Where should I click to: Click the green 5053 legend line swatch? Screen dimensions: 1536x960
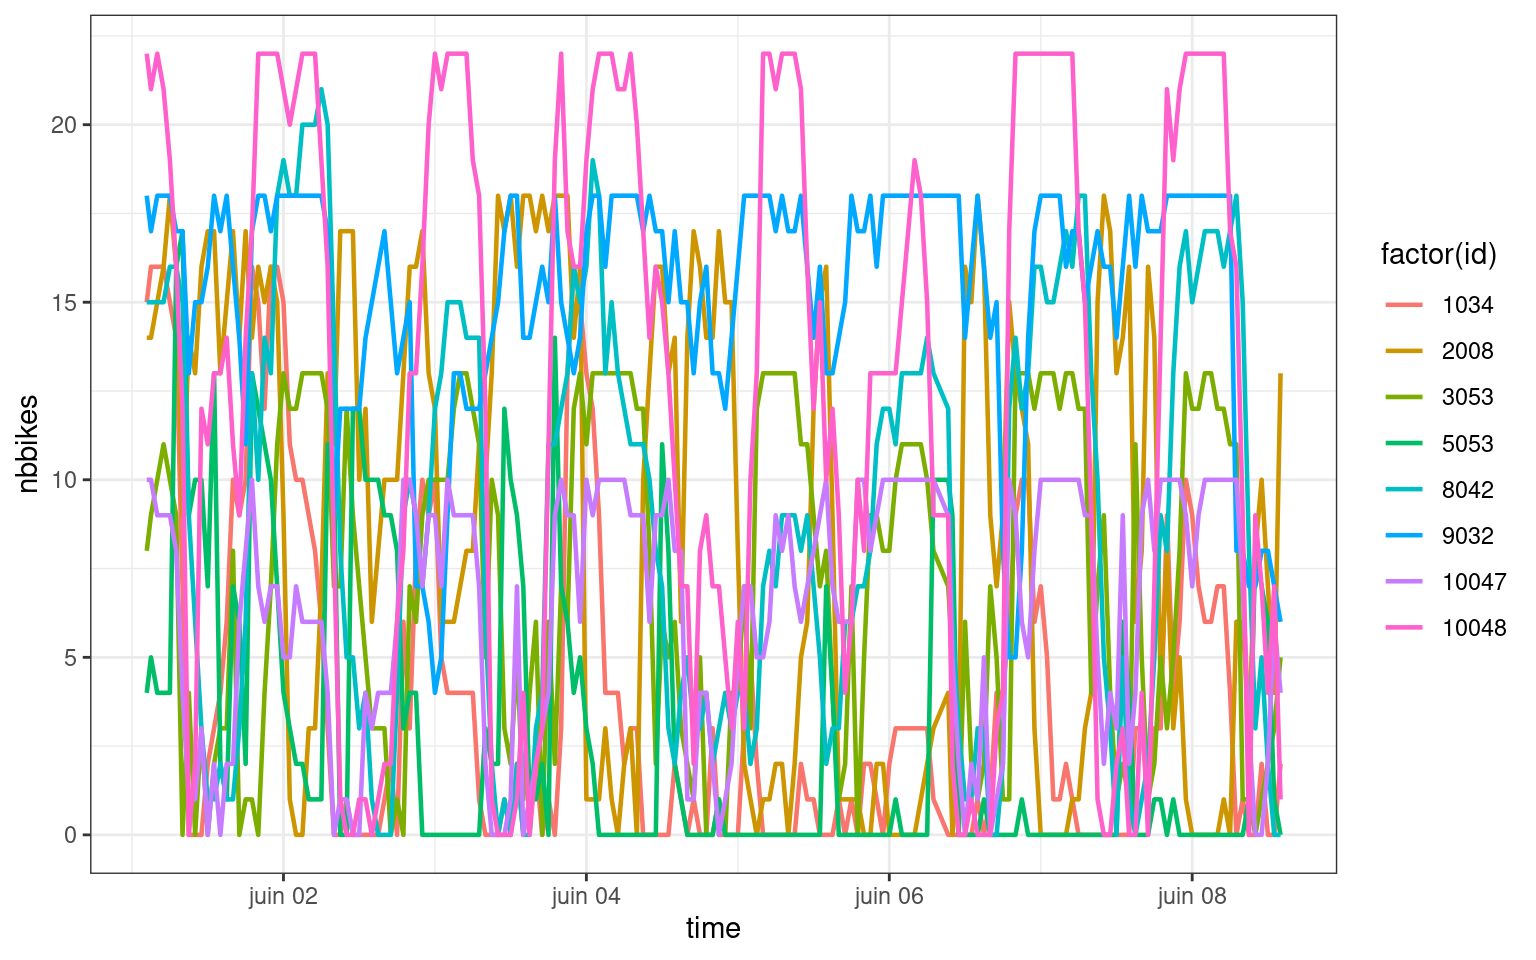point(1403,443)
